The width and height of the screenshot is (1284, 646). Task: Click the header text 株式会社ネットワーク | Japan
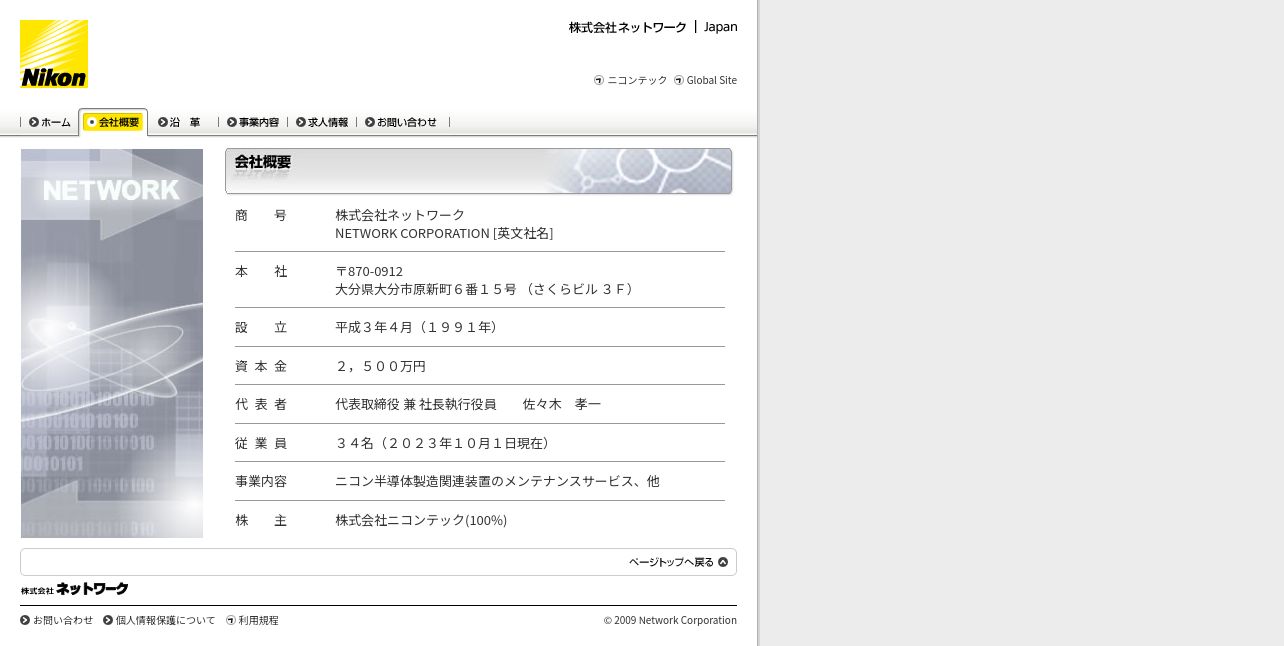click(x=653, y=27)
